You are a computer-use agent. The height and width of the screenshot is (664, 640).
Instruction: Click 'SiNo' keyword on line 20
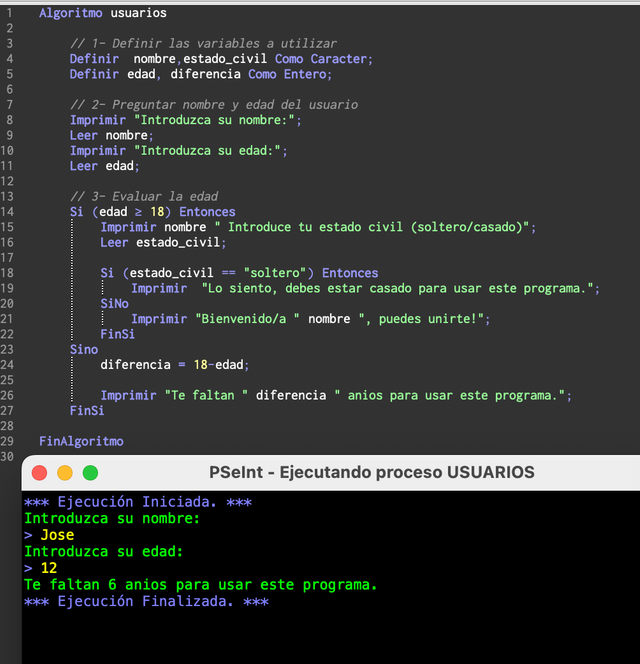click(x=114, y=304)
